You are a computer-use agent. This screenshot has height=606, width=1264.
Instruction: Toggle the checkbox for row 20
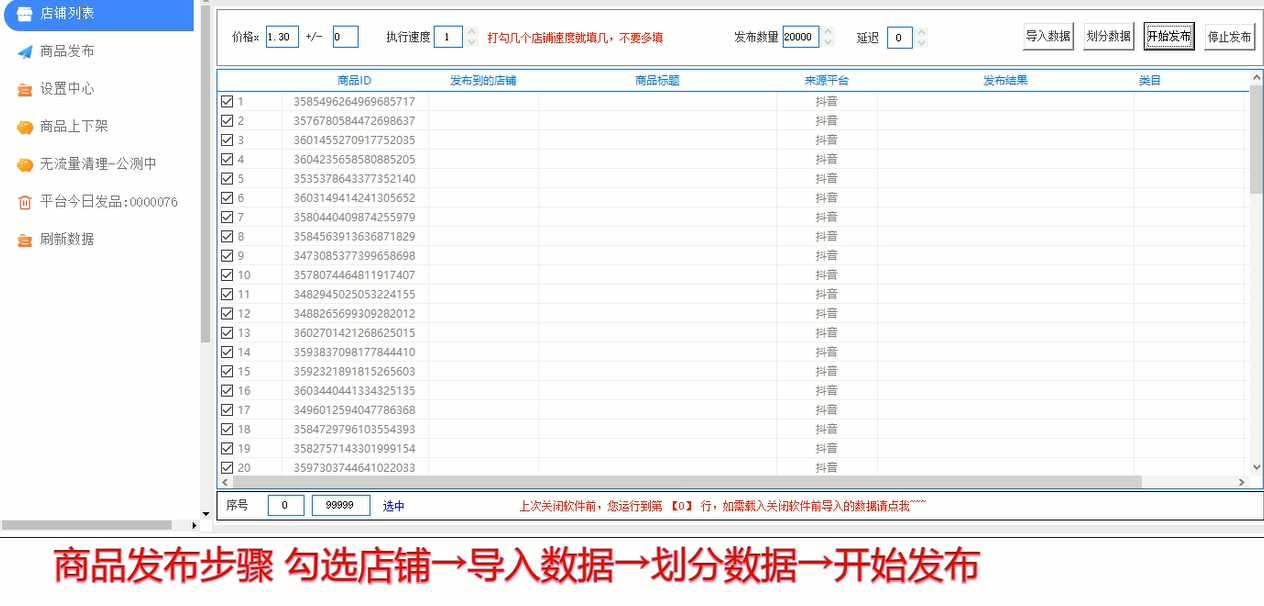coord(227,468)
